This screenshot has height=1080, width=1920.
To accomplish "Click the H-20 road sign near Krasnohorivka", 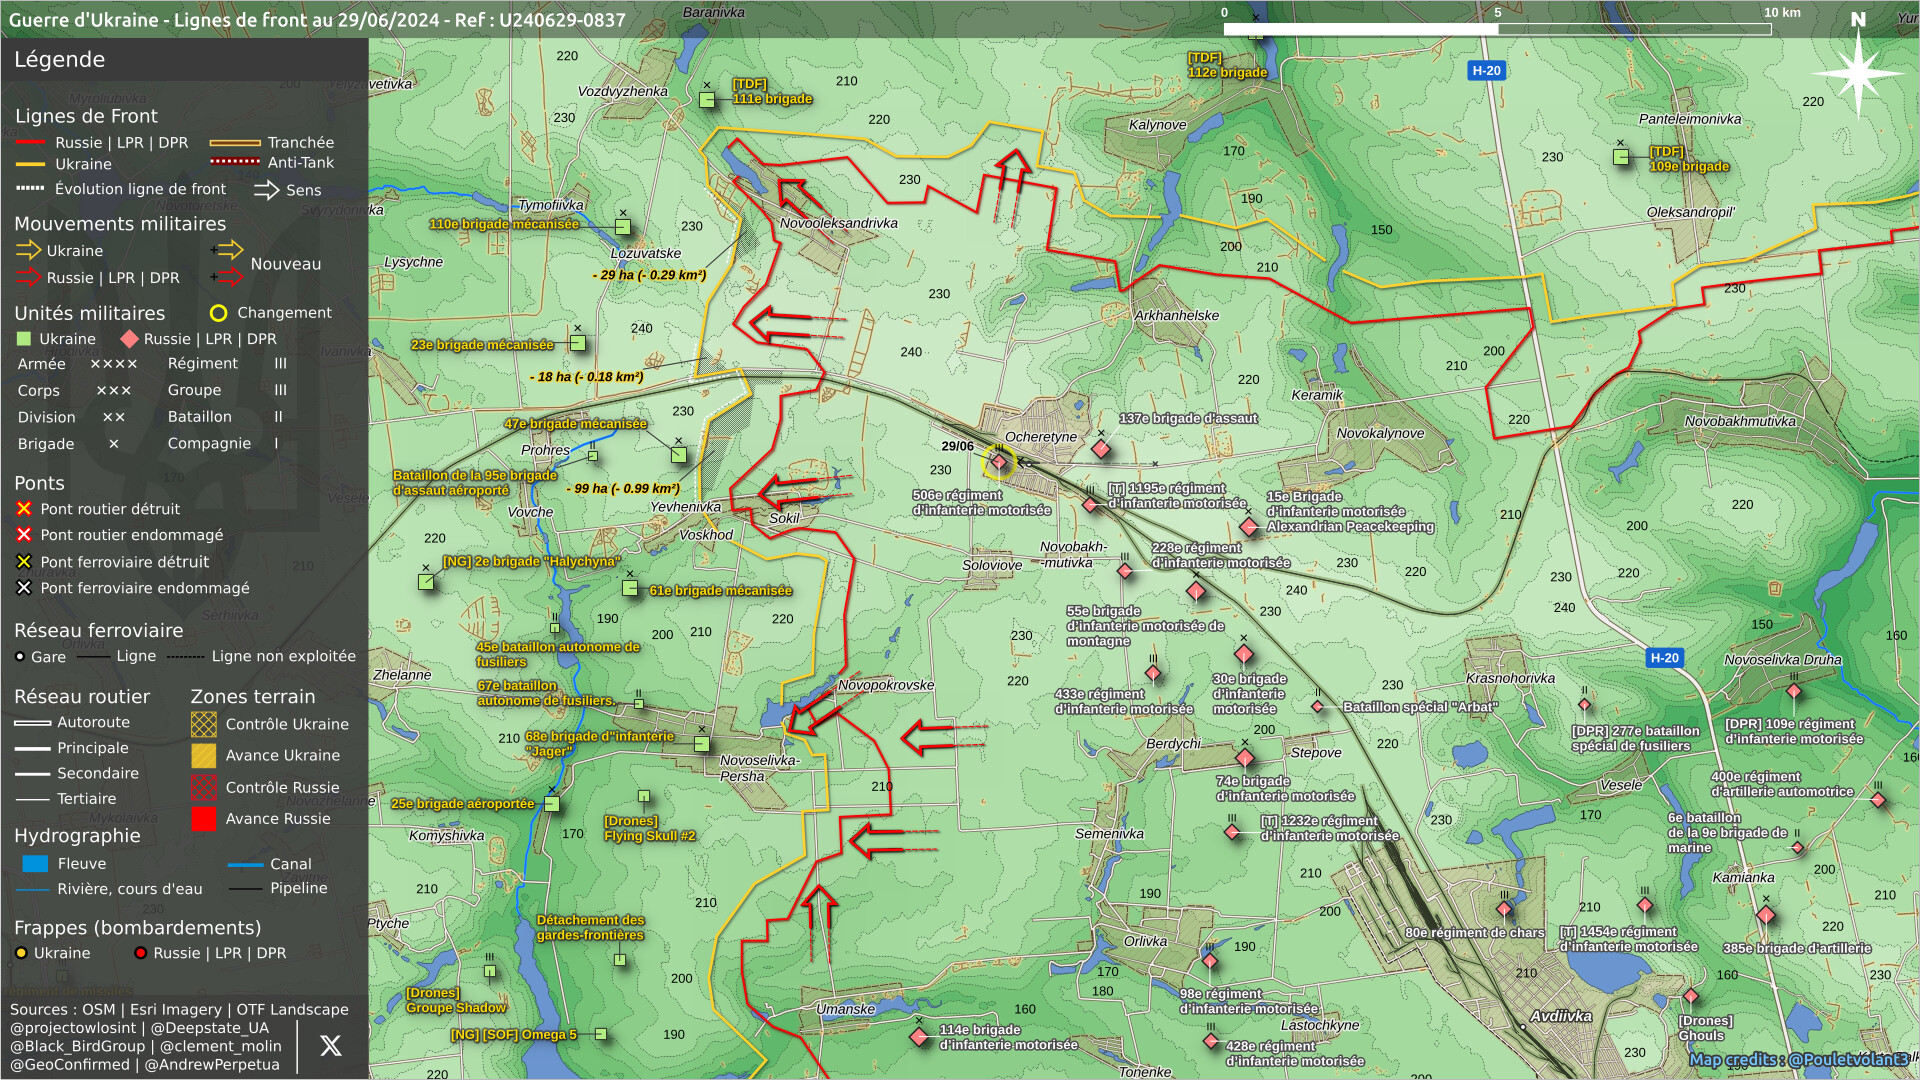I will [x=1664, y=658].
